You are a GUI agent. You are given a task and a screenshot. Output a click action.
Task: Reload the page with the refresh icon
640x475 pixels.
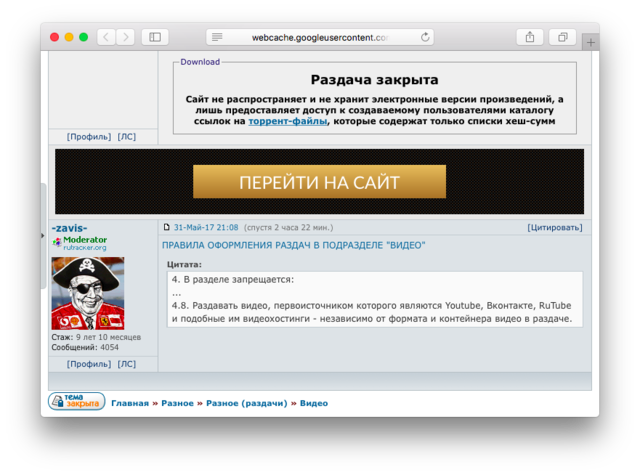[x=426, y=37]
